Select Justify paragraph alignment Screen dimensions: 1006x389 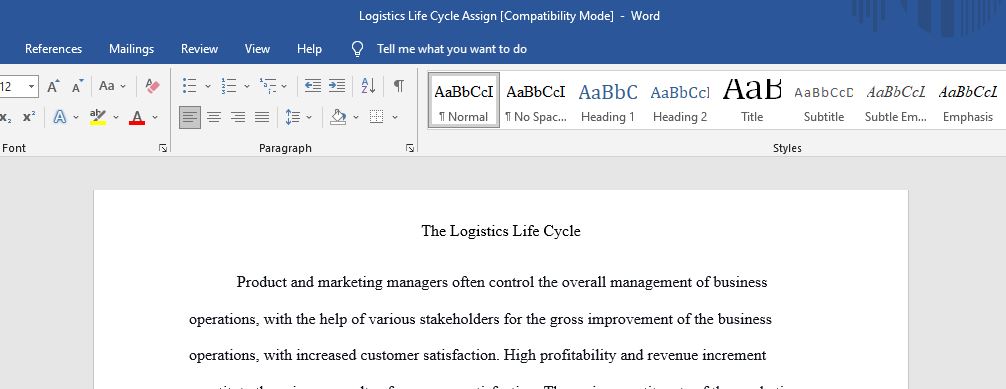262,117
